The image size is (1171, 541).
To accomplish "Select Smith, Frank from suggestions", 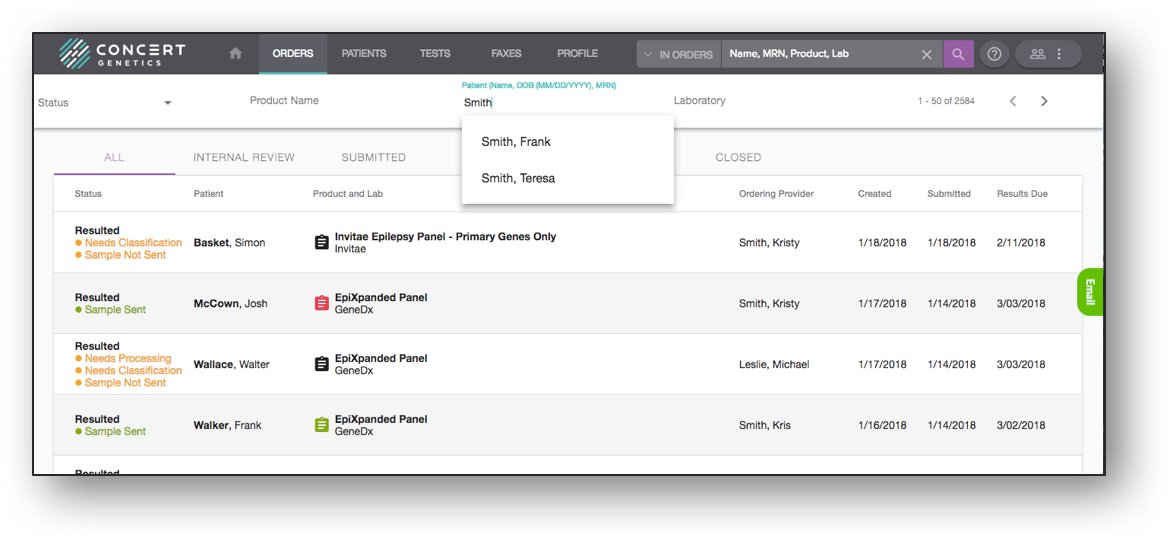I will (516, 142).
